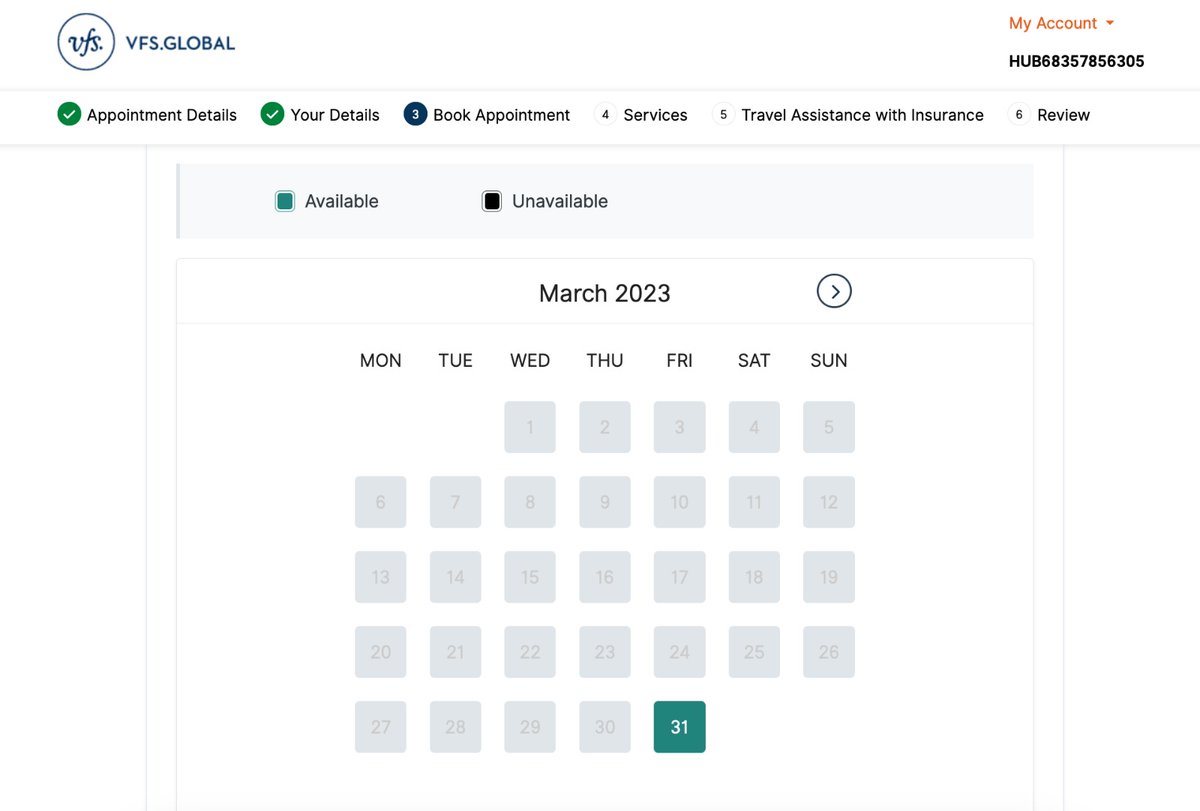Click the step 6 number circle

tap(1018, 115)
